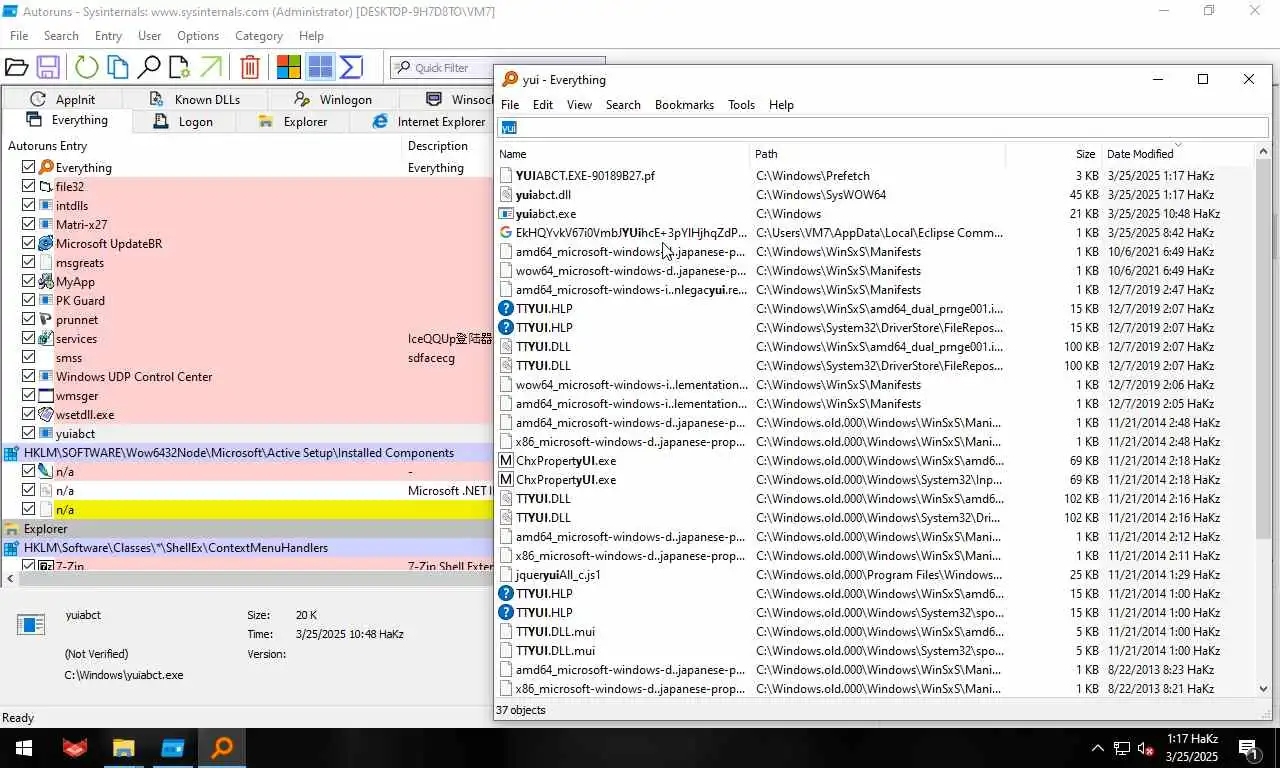This screenshot has height=768, width=1280.
Task: Switch to the Explorer tab in Autoruns
Action: (292, 122)
